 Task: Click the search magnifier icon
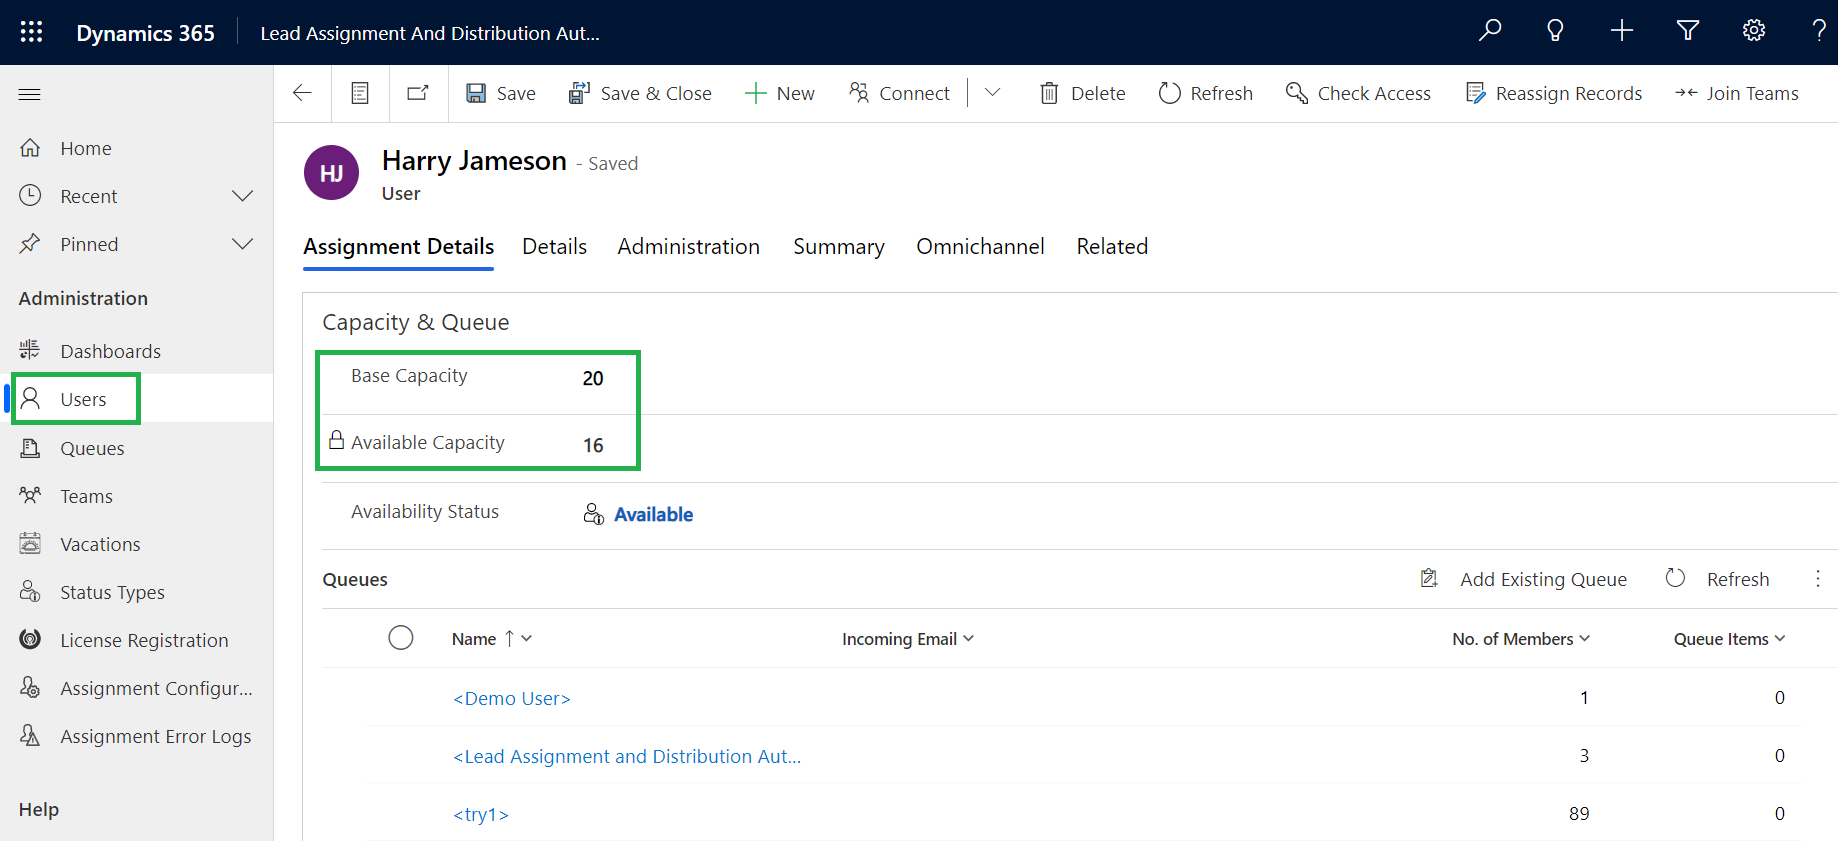coord(1490,31)
